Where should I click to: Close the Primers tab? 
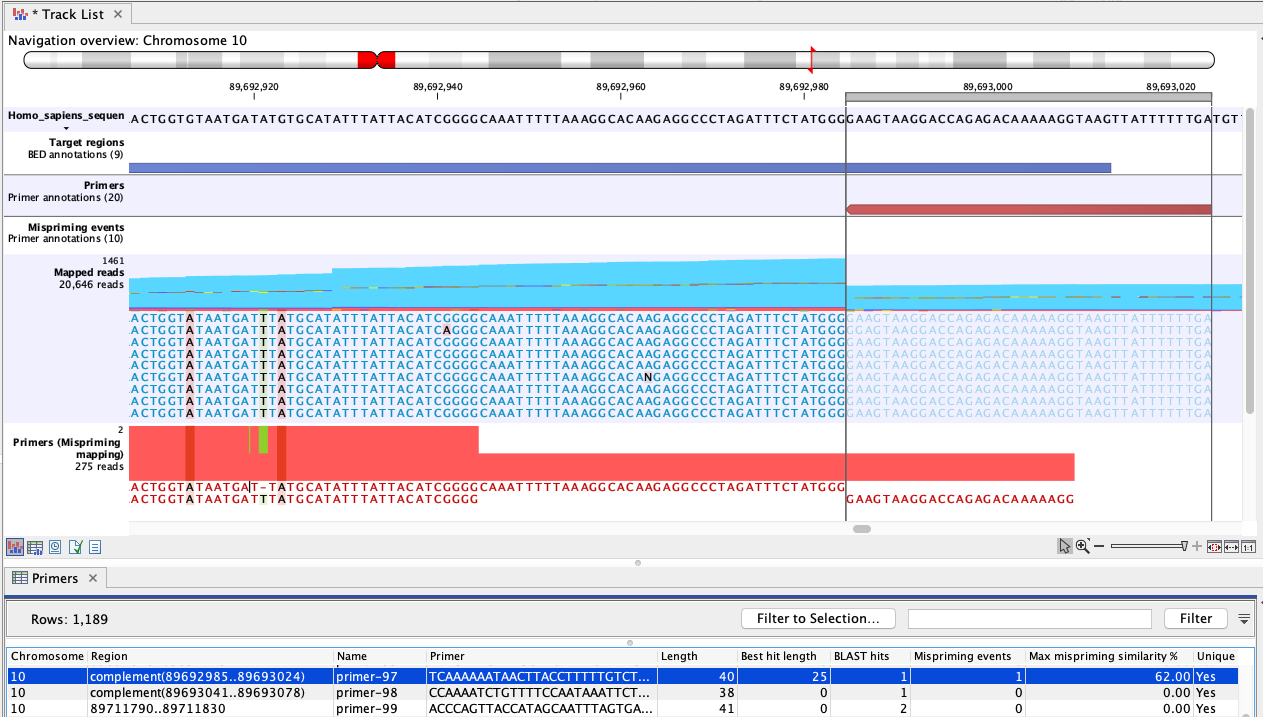click(x=92, y=578)
